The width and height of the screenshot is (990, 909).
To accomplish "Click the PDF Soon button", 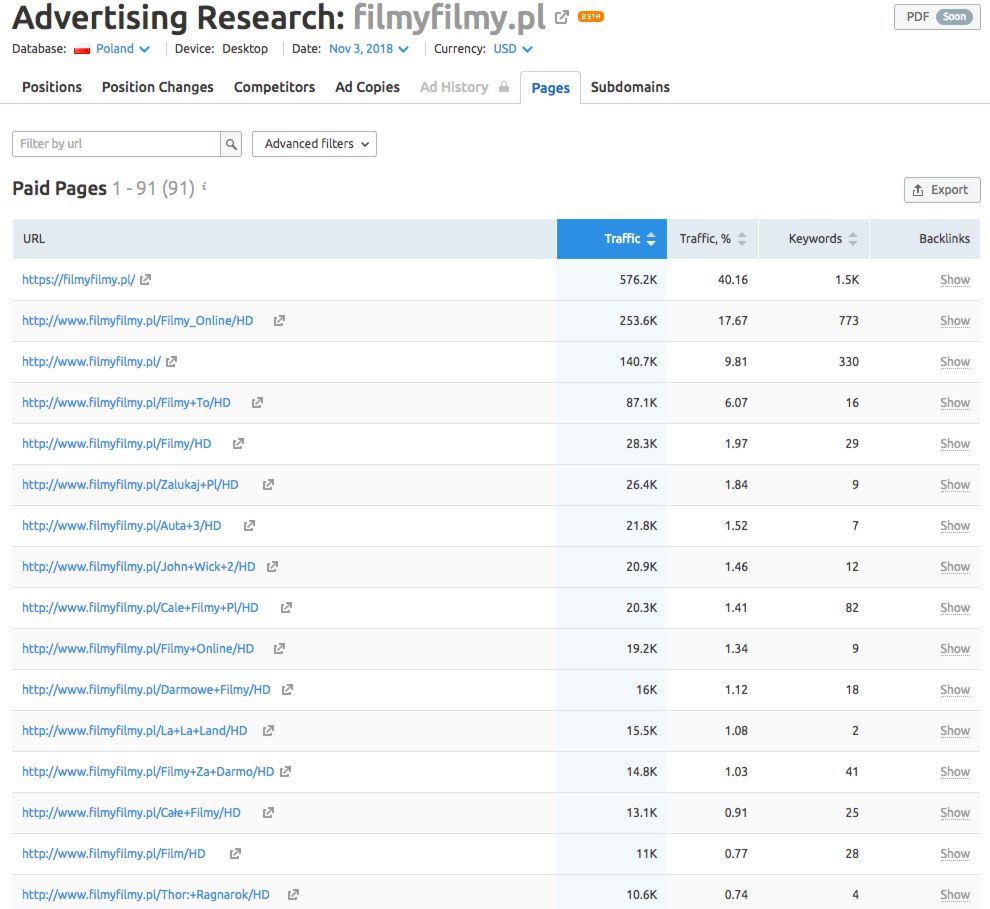I will (x=937, y=17).
